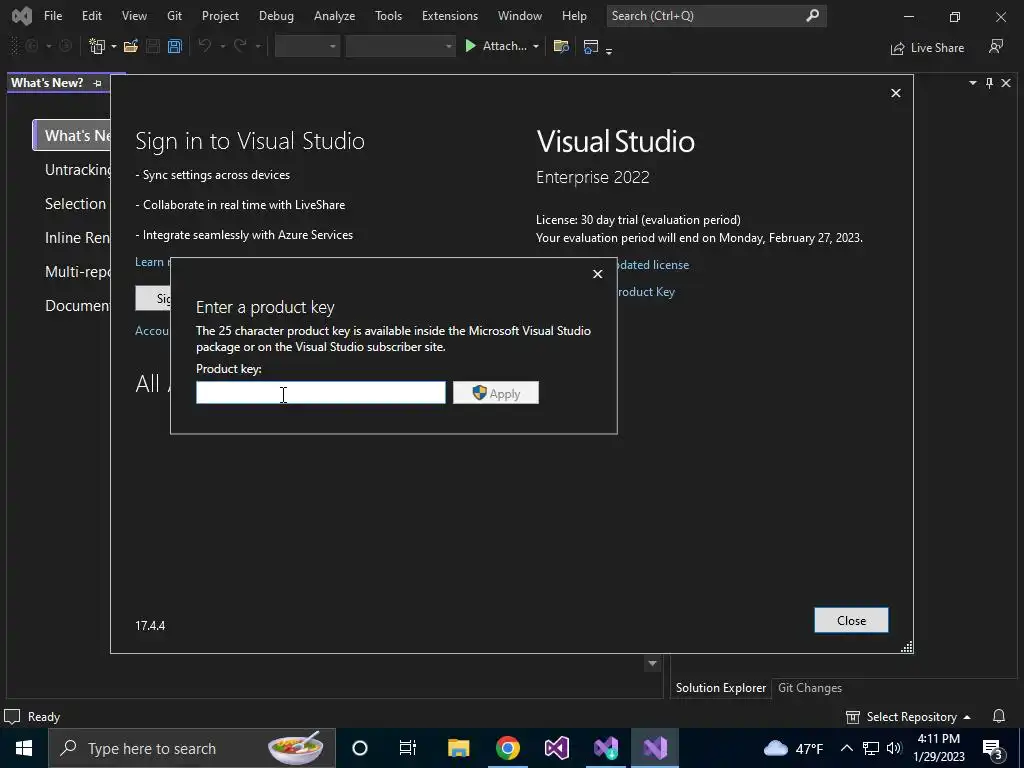The image size is (1024, 768).
Task: Open the Tools menu
Action: [389, 16]
